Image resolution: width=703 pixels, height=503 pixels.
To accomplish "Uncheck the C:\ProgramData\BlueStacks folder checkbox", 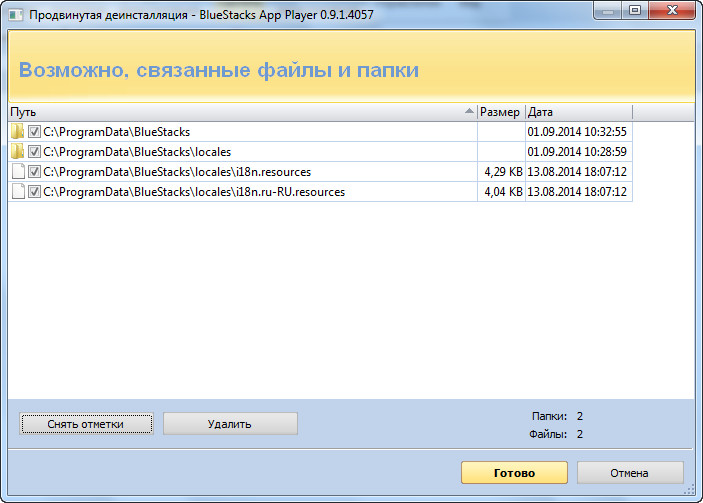I will (x=34, y=132).
